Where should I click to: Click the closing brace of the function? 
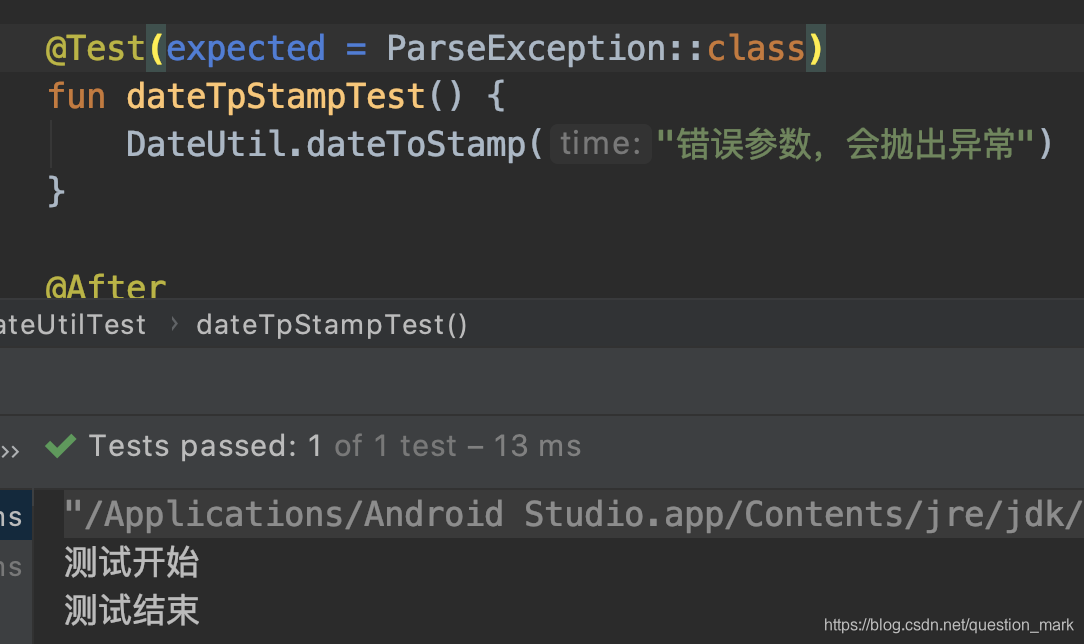coord(56,191)
